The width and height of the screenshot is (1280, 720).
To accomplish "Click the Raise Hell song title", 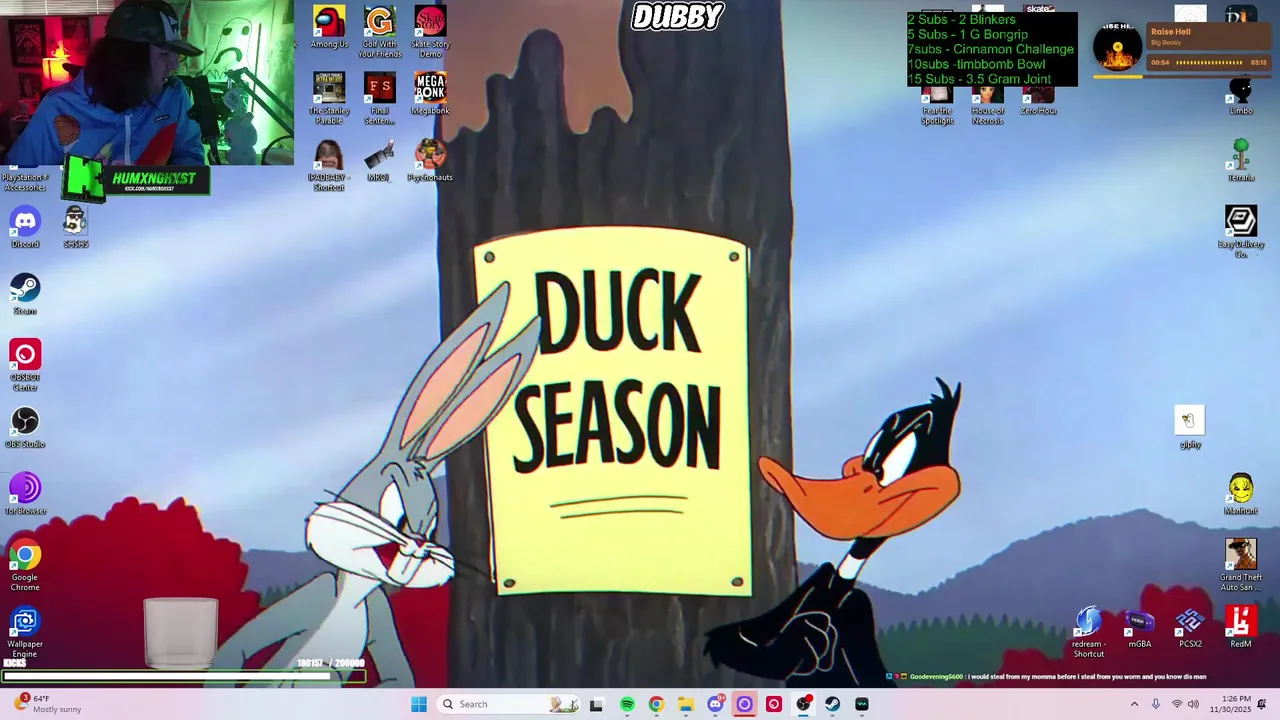I will pos(1171,32).
